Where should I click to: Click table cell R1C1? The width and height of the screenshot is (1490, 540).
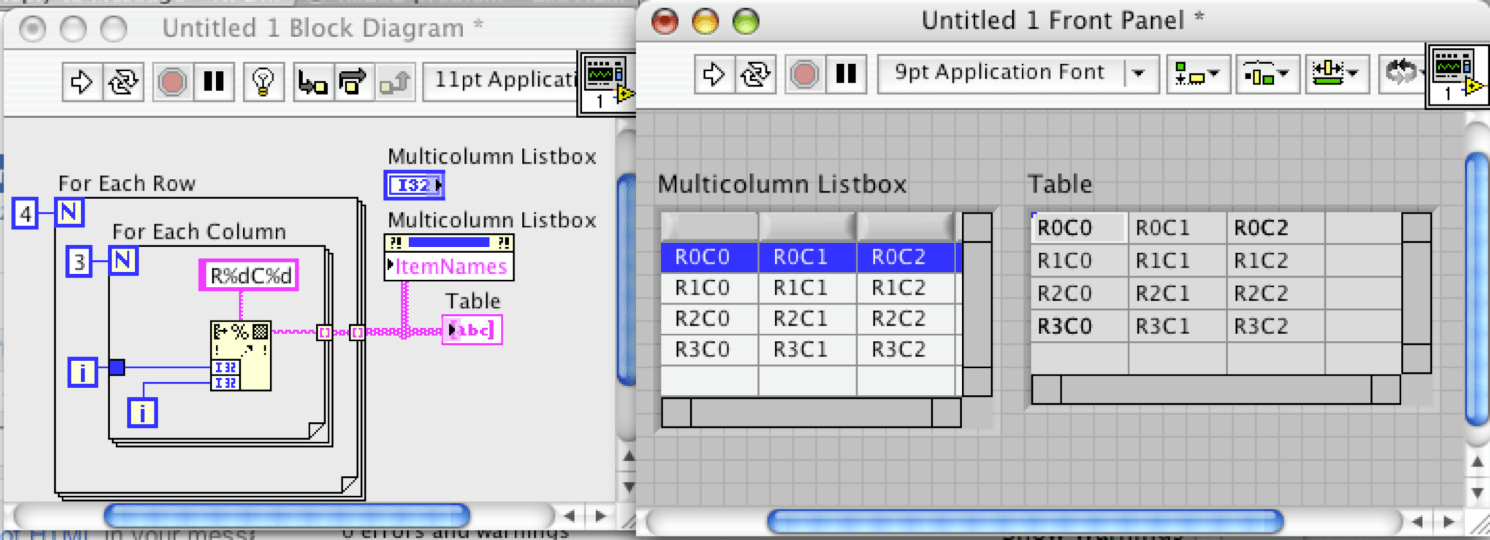pos(1177,261)
